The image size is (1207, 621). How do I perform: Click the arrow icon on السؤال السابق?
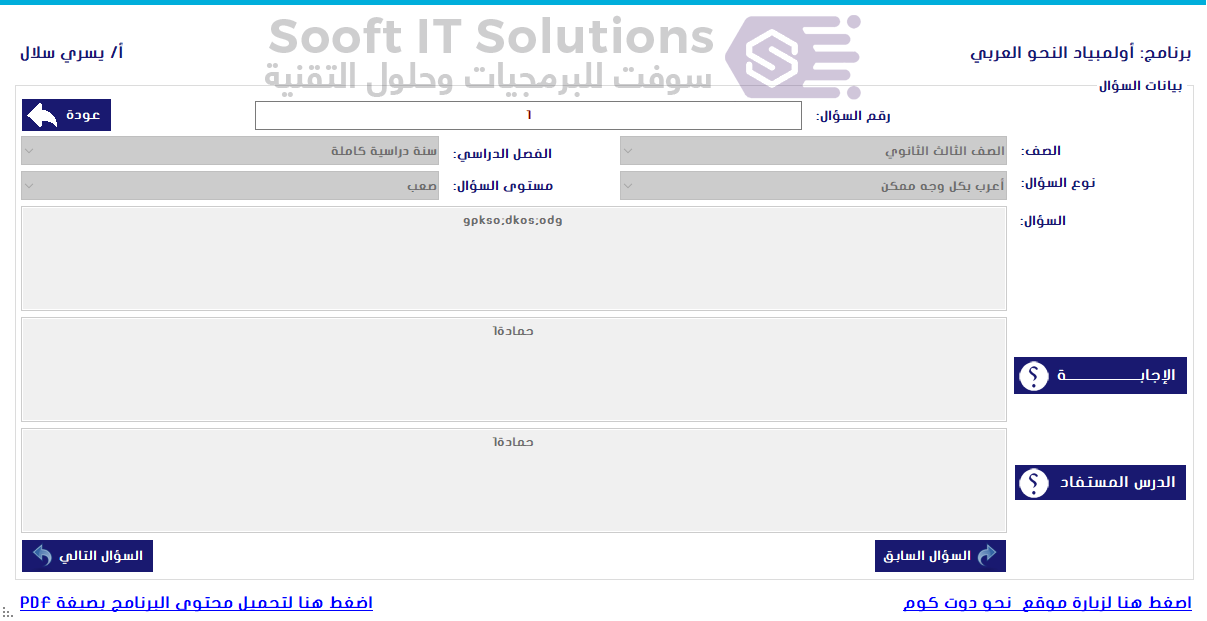[987, 555]
